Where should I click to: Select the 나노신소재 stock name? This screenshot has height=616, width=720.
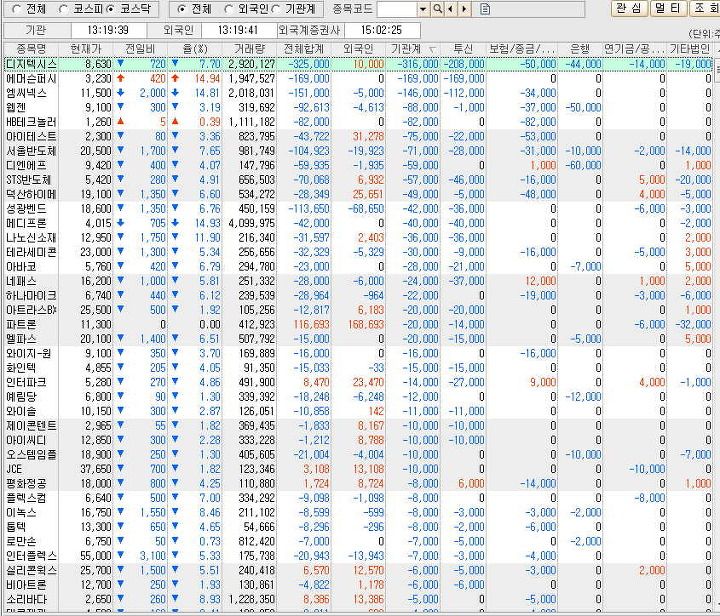31,238
